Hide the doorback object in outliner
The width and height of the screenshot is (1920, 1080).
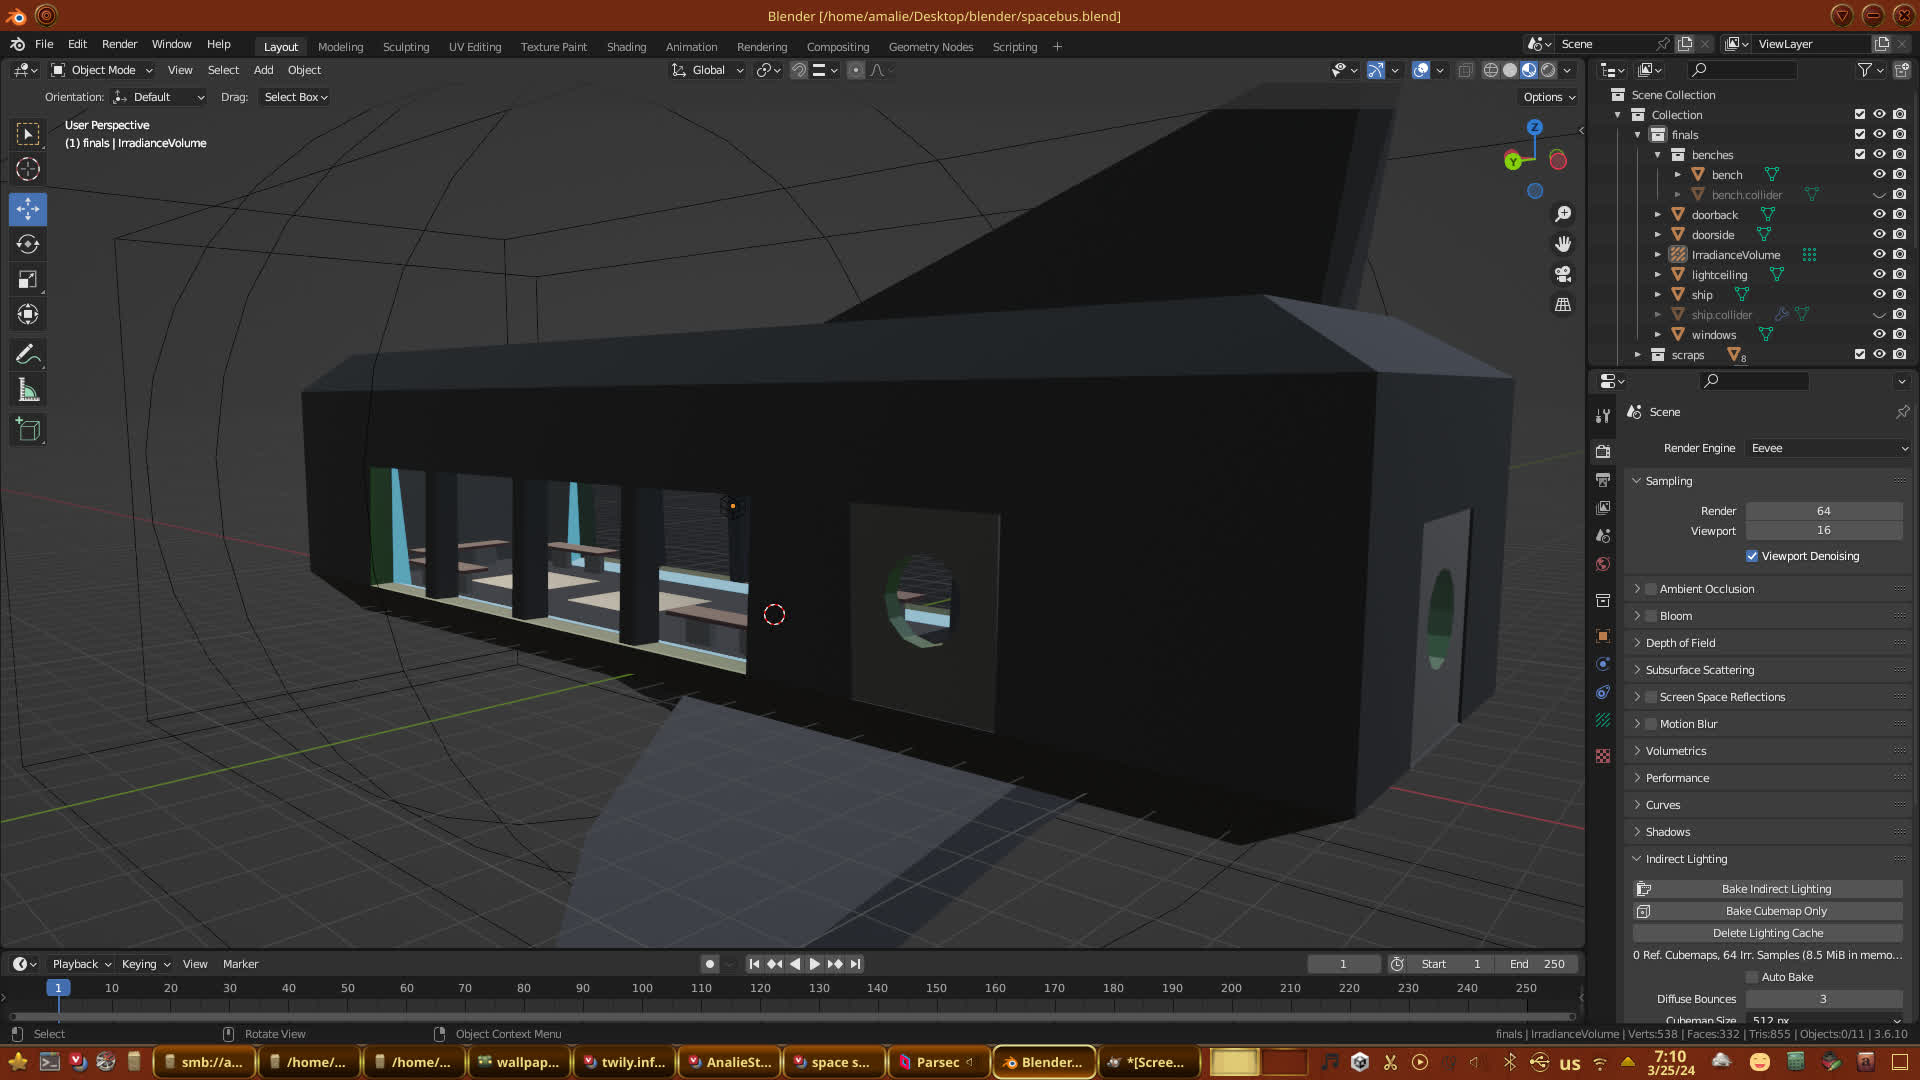[x=1879, y=214]
